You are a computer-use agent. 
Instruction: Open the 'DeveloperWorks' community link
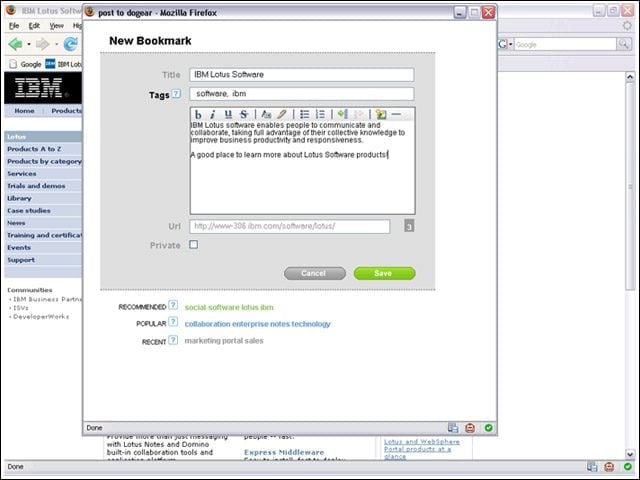pos(41,316)
